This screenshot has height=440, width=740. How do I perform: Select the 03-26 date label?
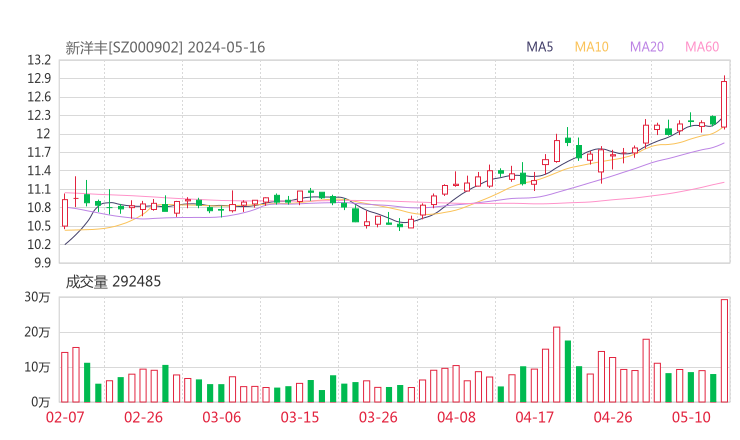[378, 417]
